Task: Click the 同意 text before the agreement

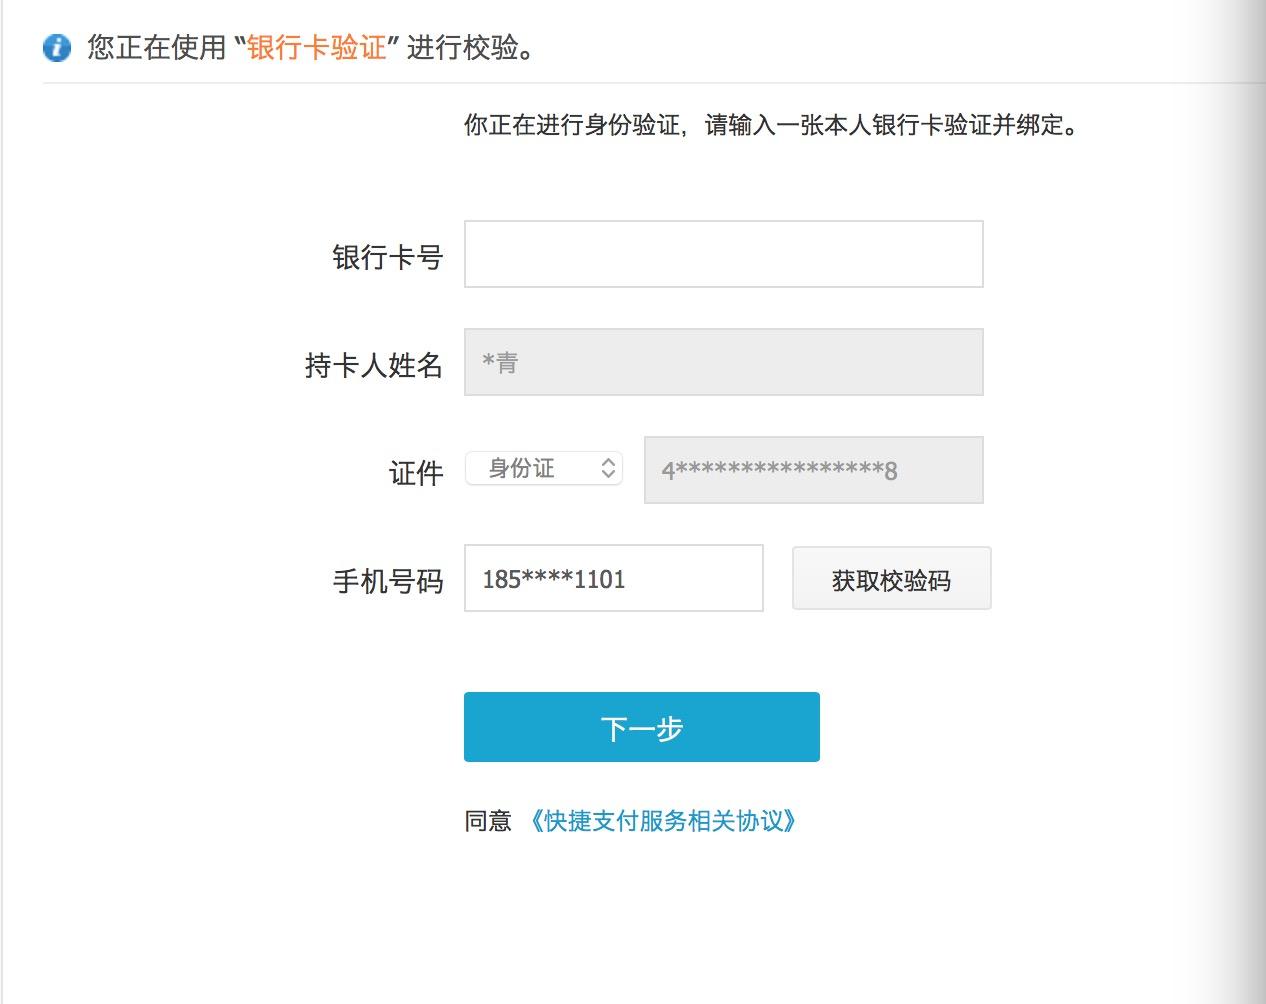Action: coord(488,821)
